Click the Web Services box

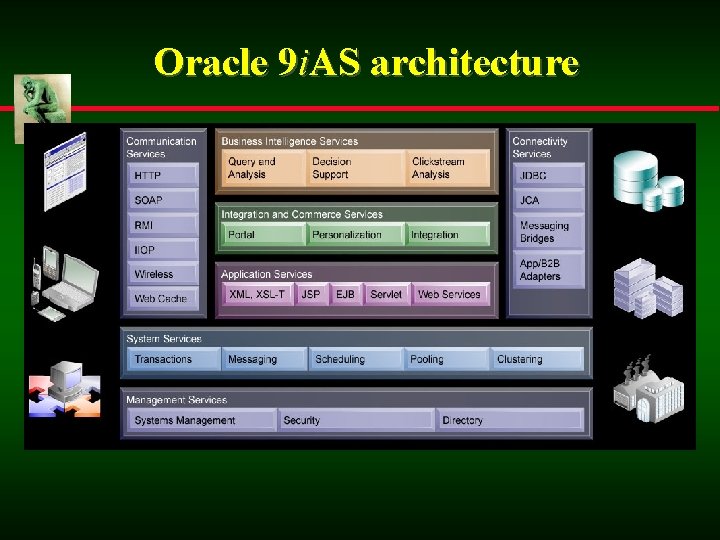pos(450,294)
